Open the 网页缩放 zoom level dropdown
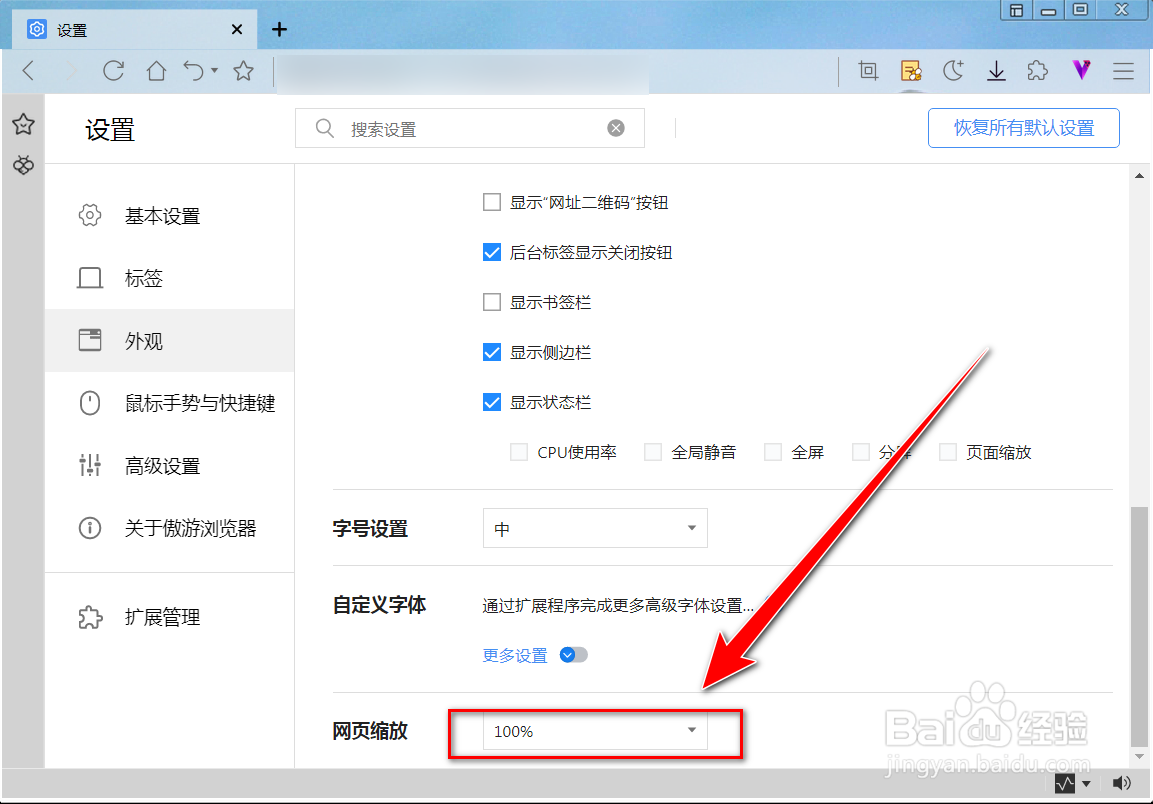 (595, 731)
